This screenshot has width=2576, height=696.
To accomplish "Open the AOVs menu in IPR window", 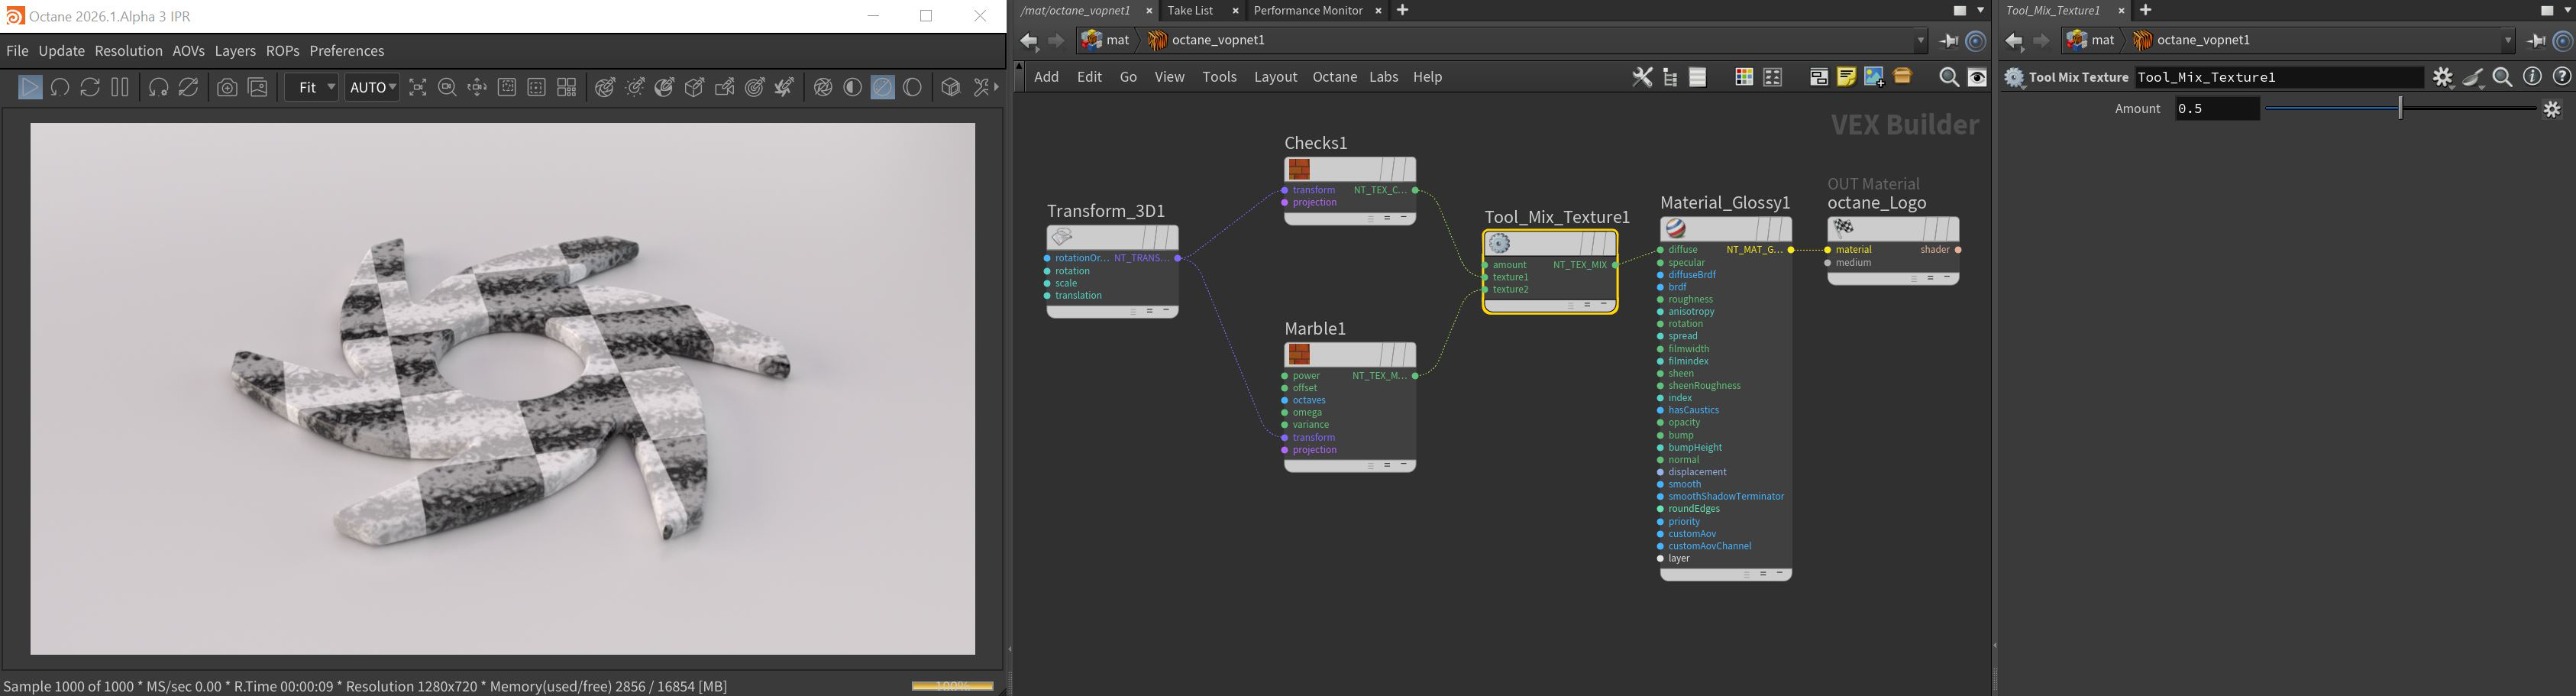I will pos(188,51).
